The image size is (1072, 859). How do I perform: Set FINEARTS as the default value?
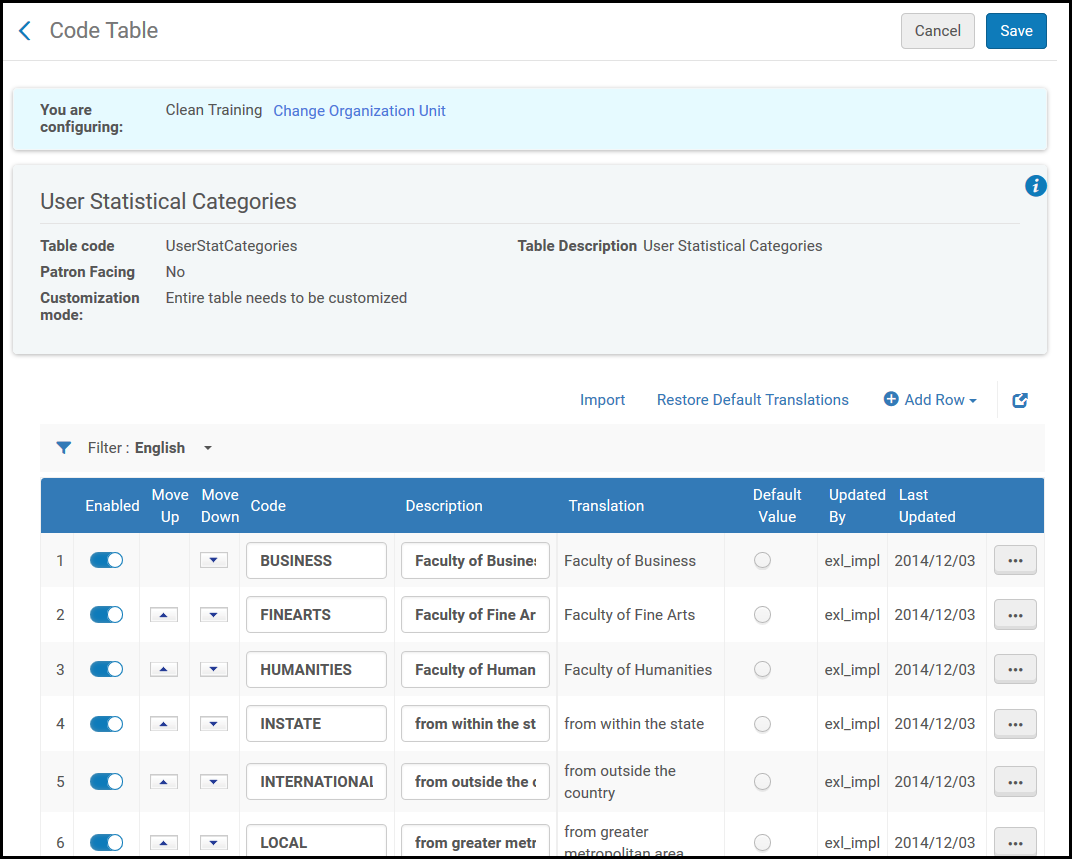[762, 615]
